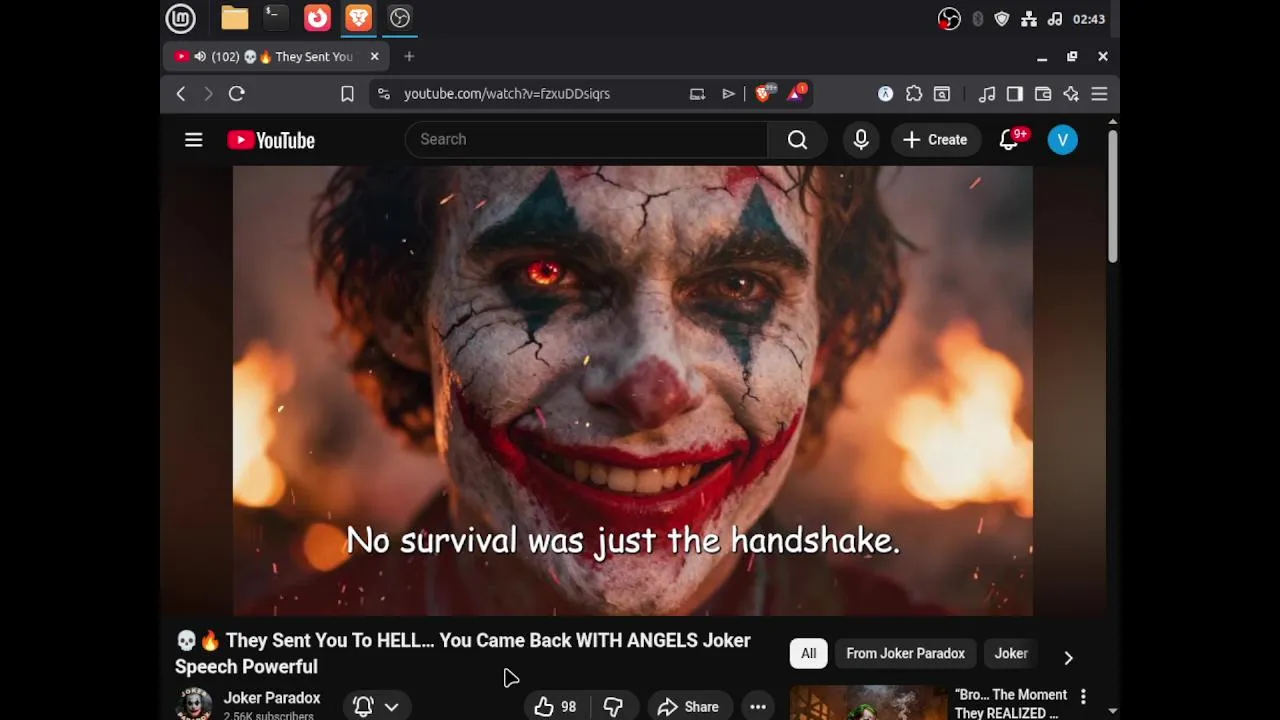Image resolution: width=1280 pixels, height=720 pixels.
Task: Go to YouTube home via logo
Action: (x=271, y=140)
